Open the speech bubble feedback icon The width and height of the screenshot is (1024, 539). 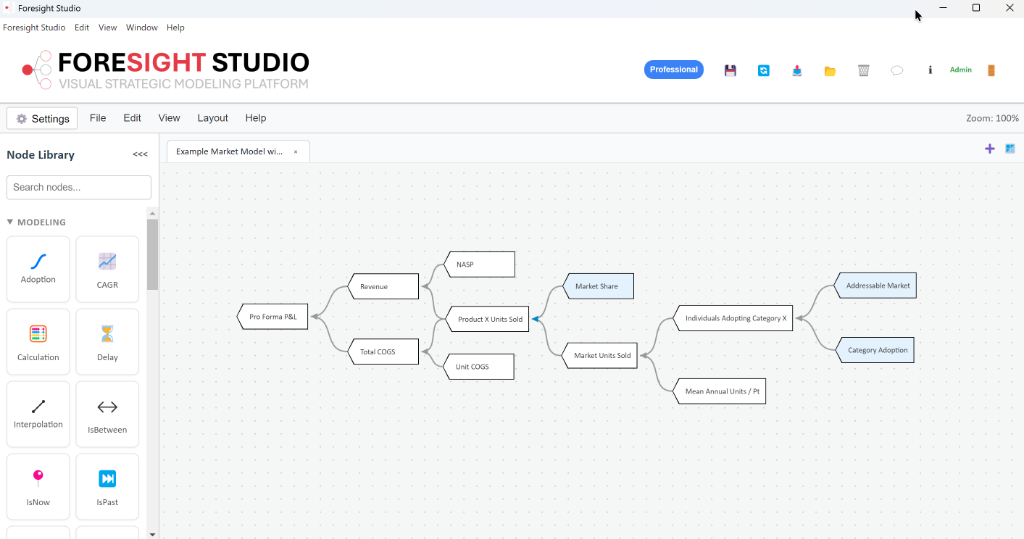tap(897, 70)
